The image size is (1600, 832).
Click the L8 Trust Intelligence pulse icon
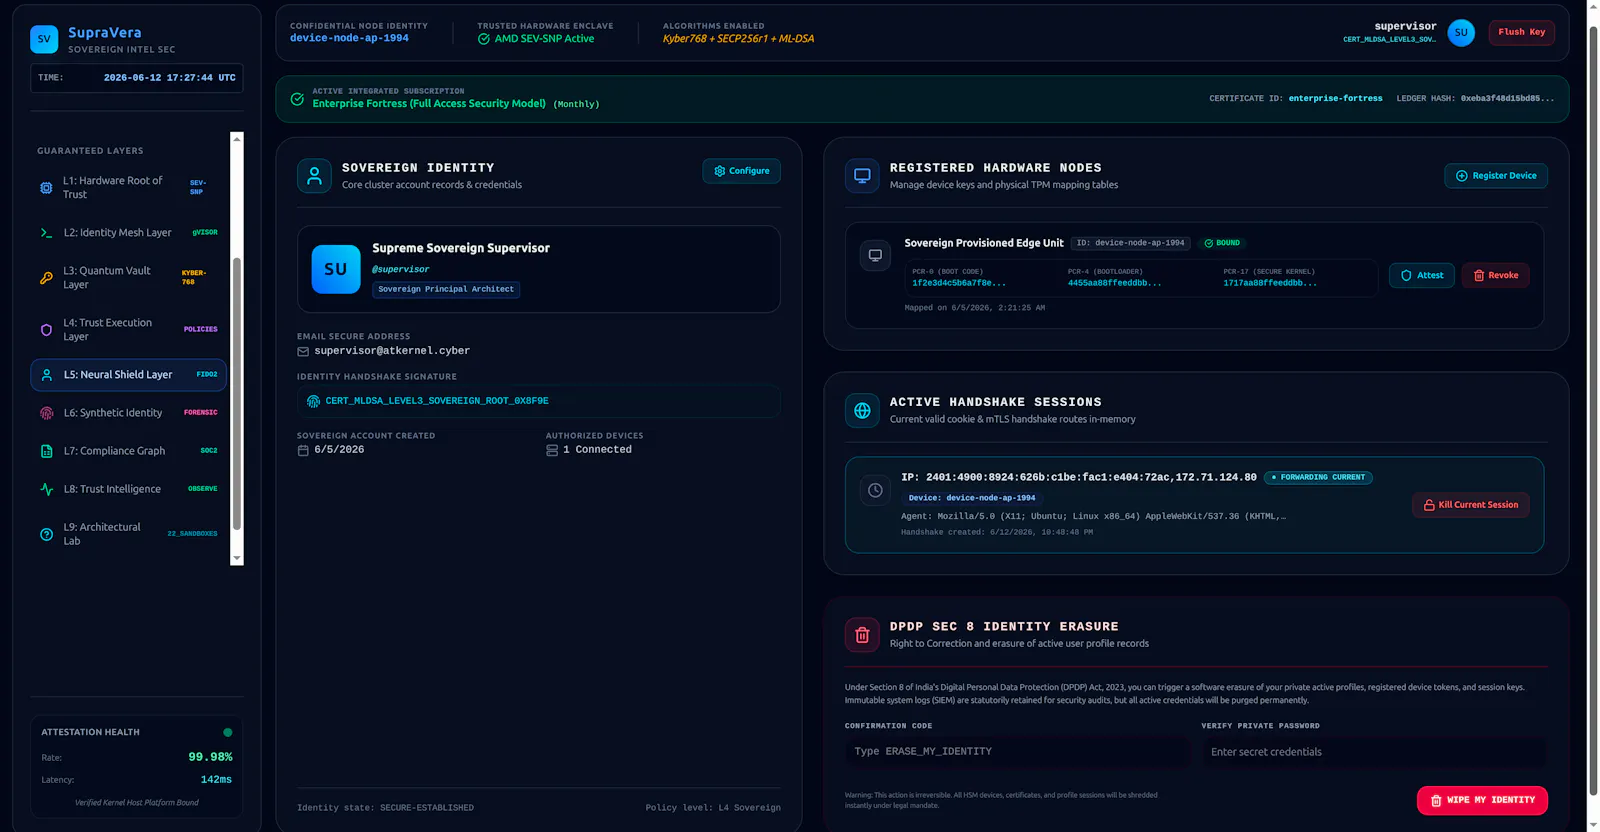(46, 489)
